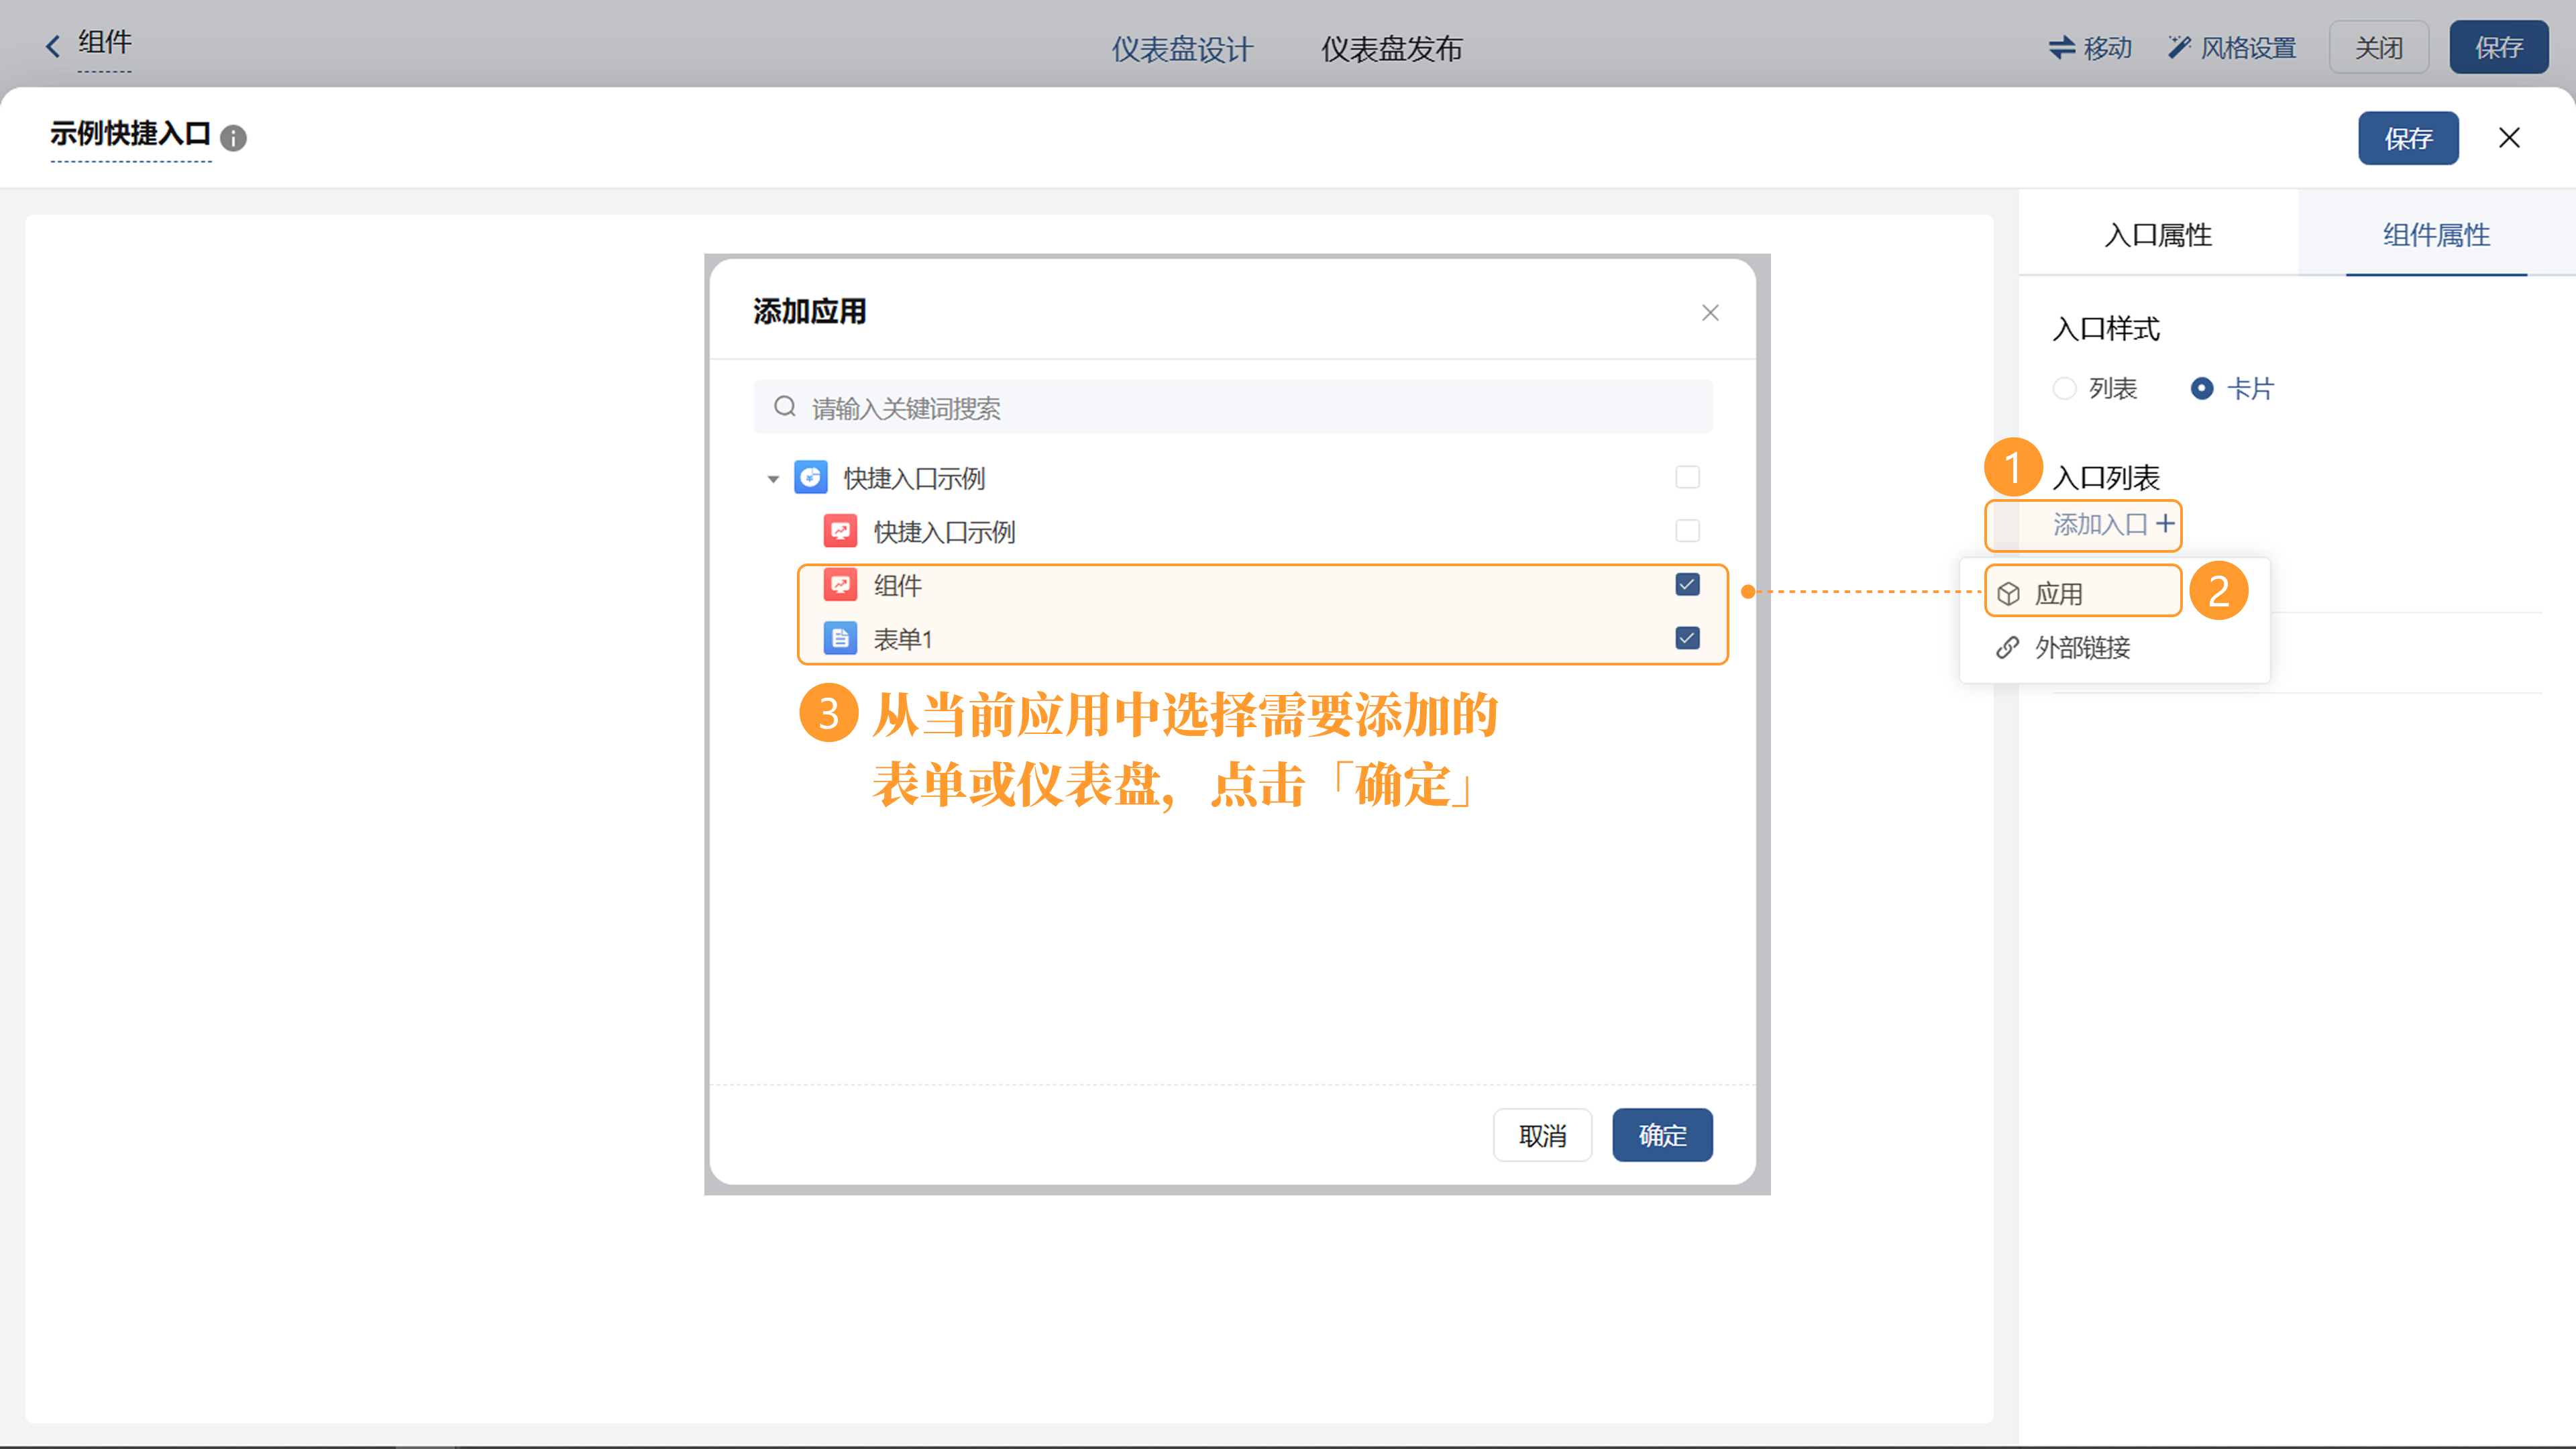
Task: Click the 请输入关键词搜索 search field
Action: (x=1233, y=407)
